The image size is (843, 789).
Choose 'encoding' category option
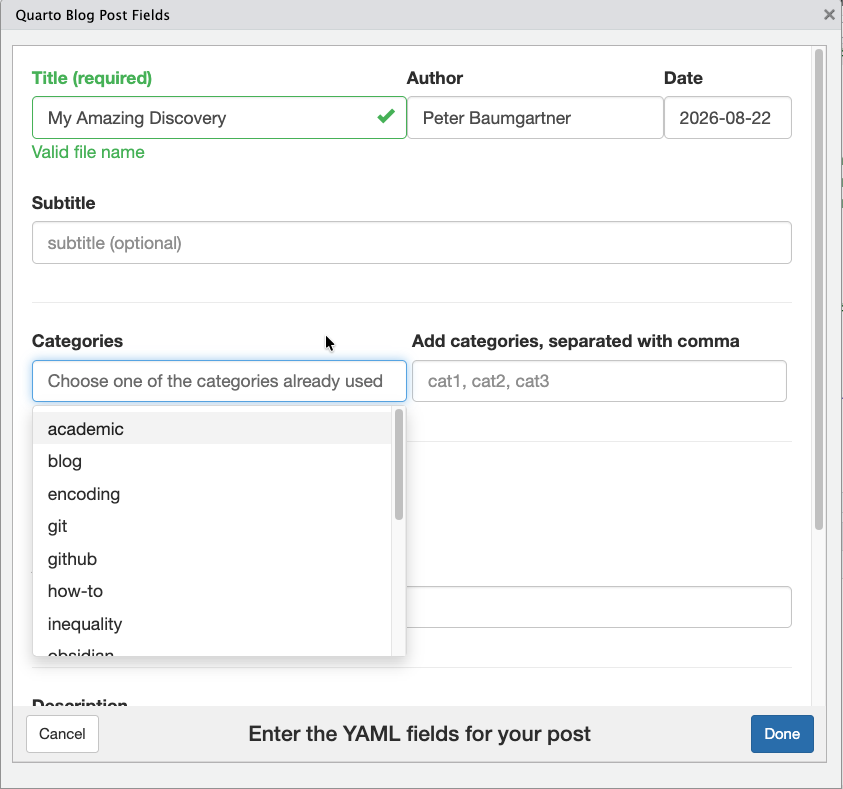coord(212,494)
